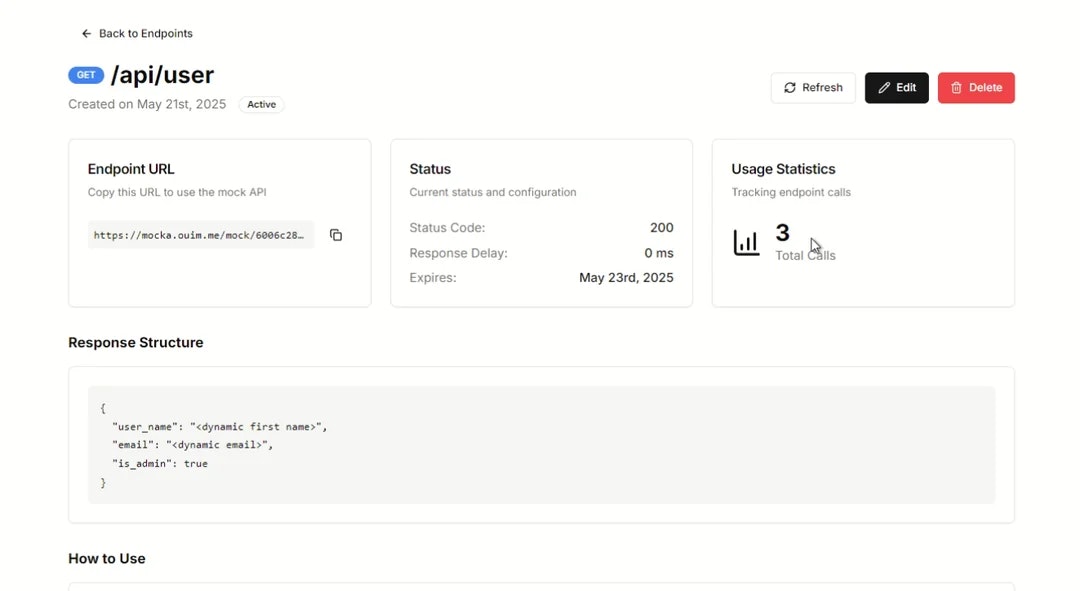Copy the endpoint URL with copy icon
This screenshot has width=1080, height=591.
(335, 235)
